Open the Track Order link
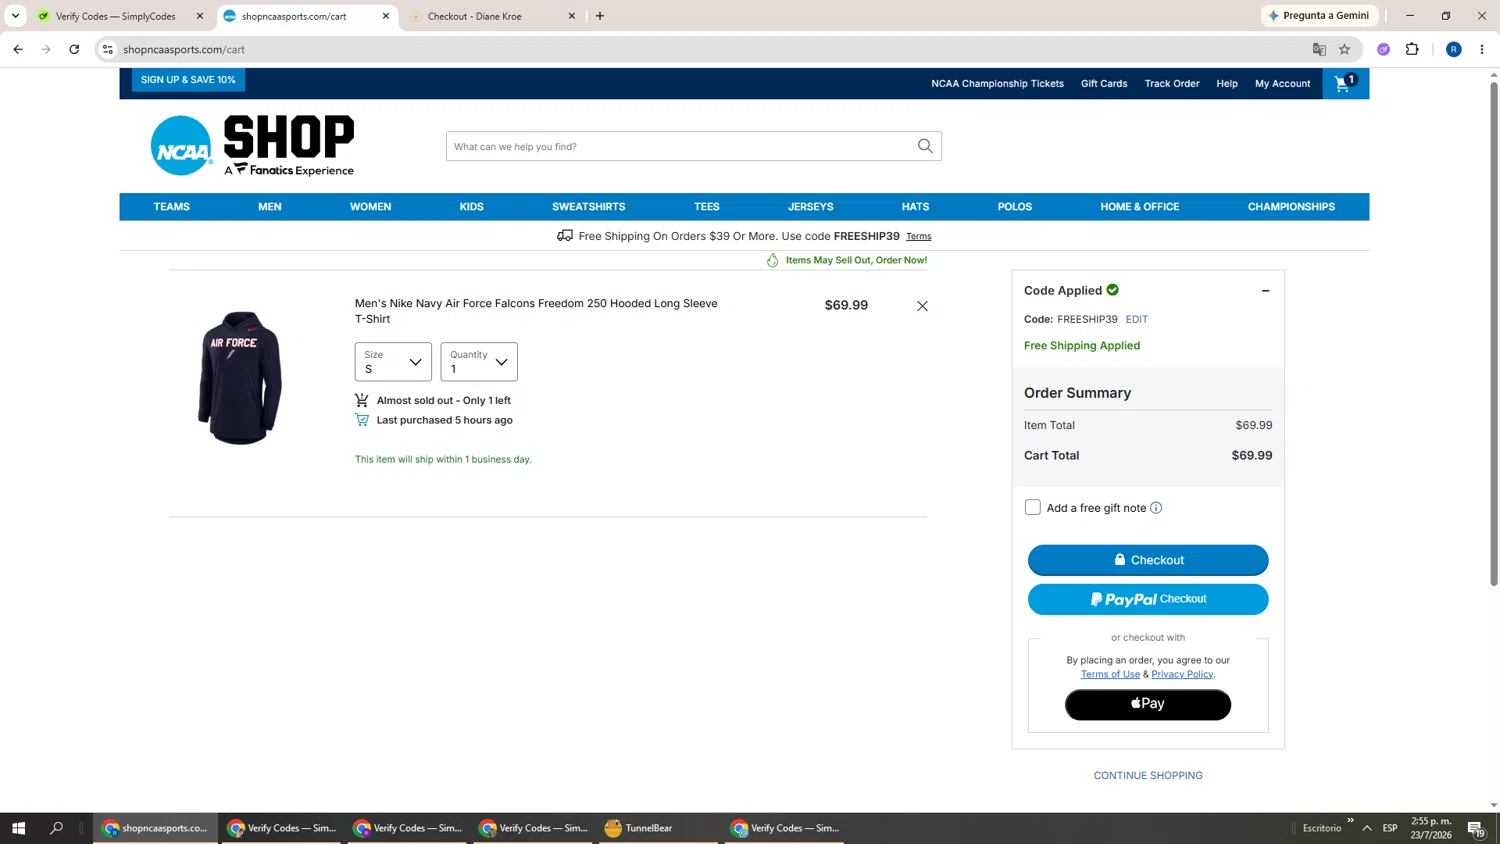This screenshot has width=1500, height=844. point(1172,84)
